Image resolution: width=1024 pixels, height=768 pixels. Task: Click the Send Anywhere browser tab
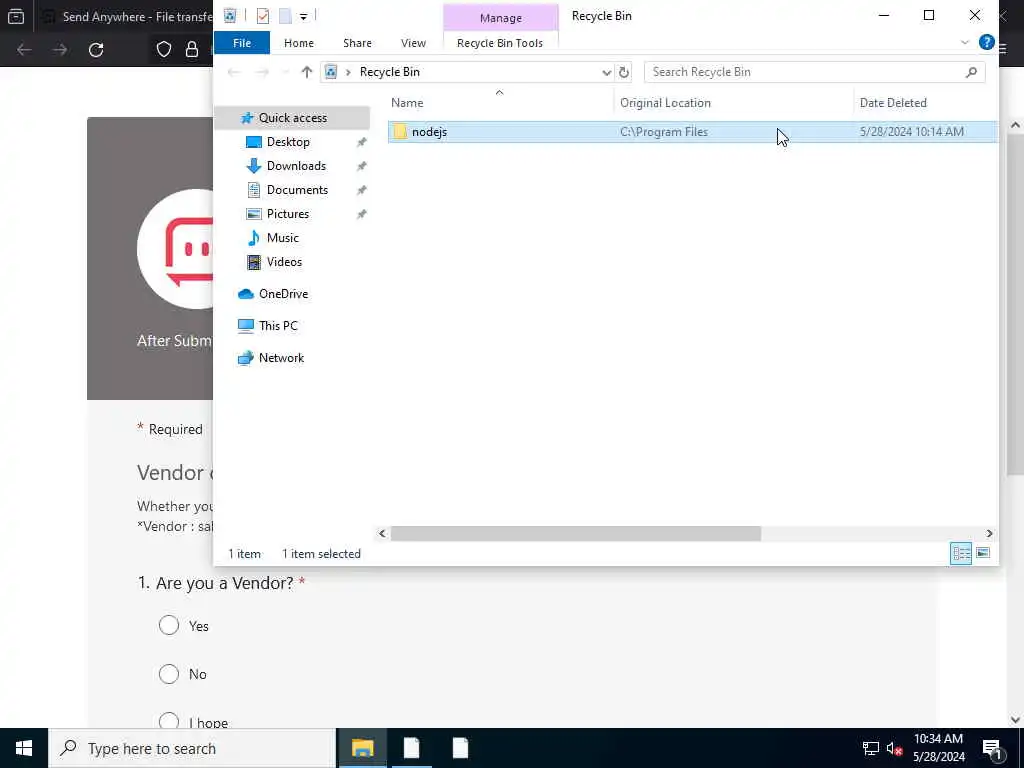127,17
